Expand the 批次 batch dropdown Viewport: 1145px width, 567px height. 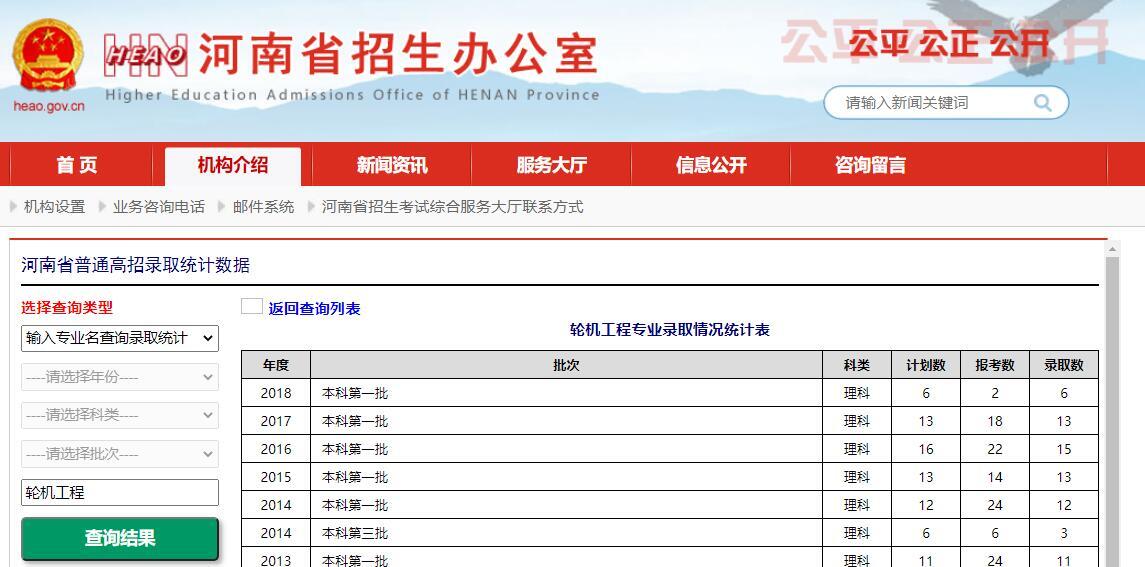120,454
